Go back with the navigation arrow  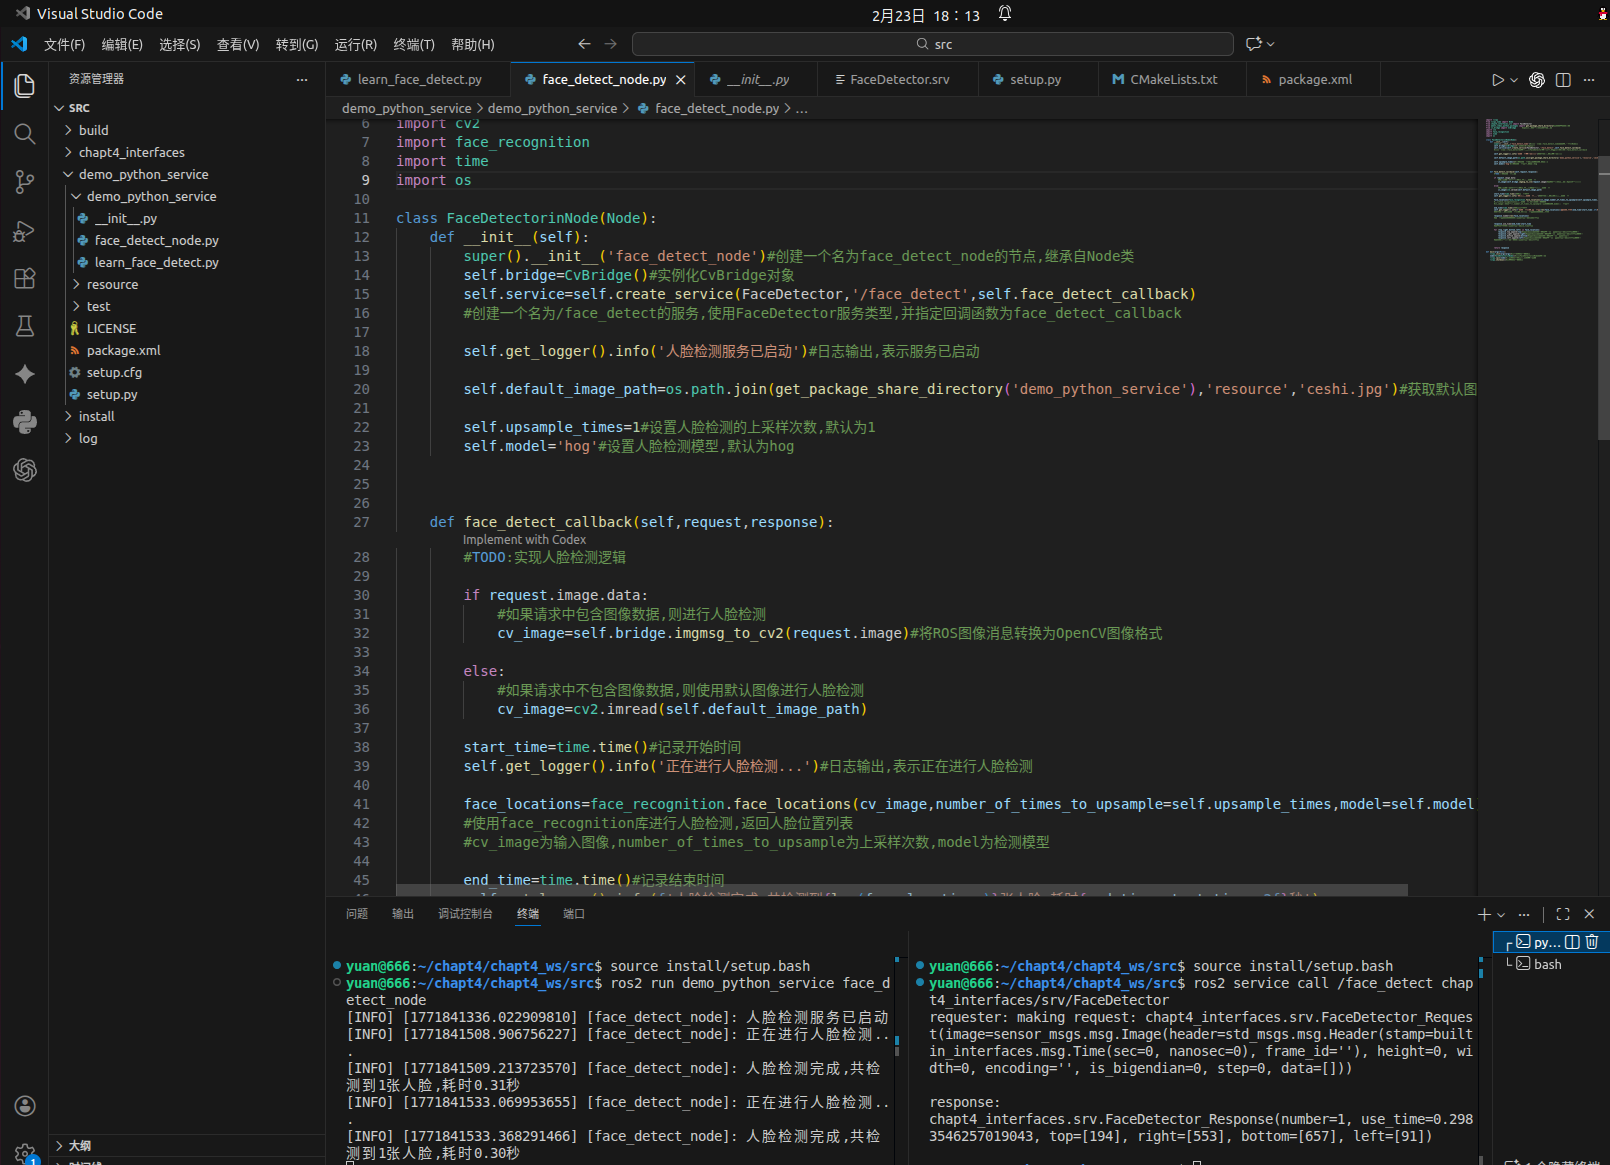[584, 44]
